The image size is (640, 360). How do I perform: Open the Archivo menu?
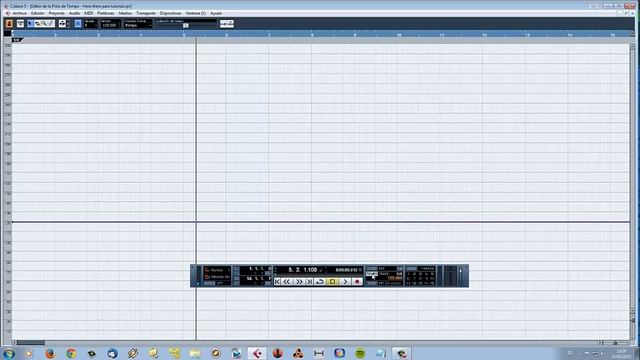pos(19,13)
